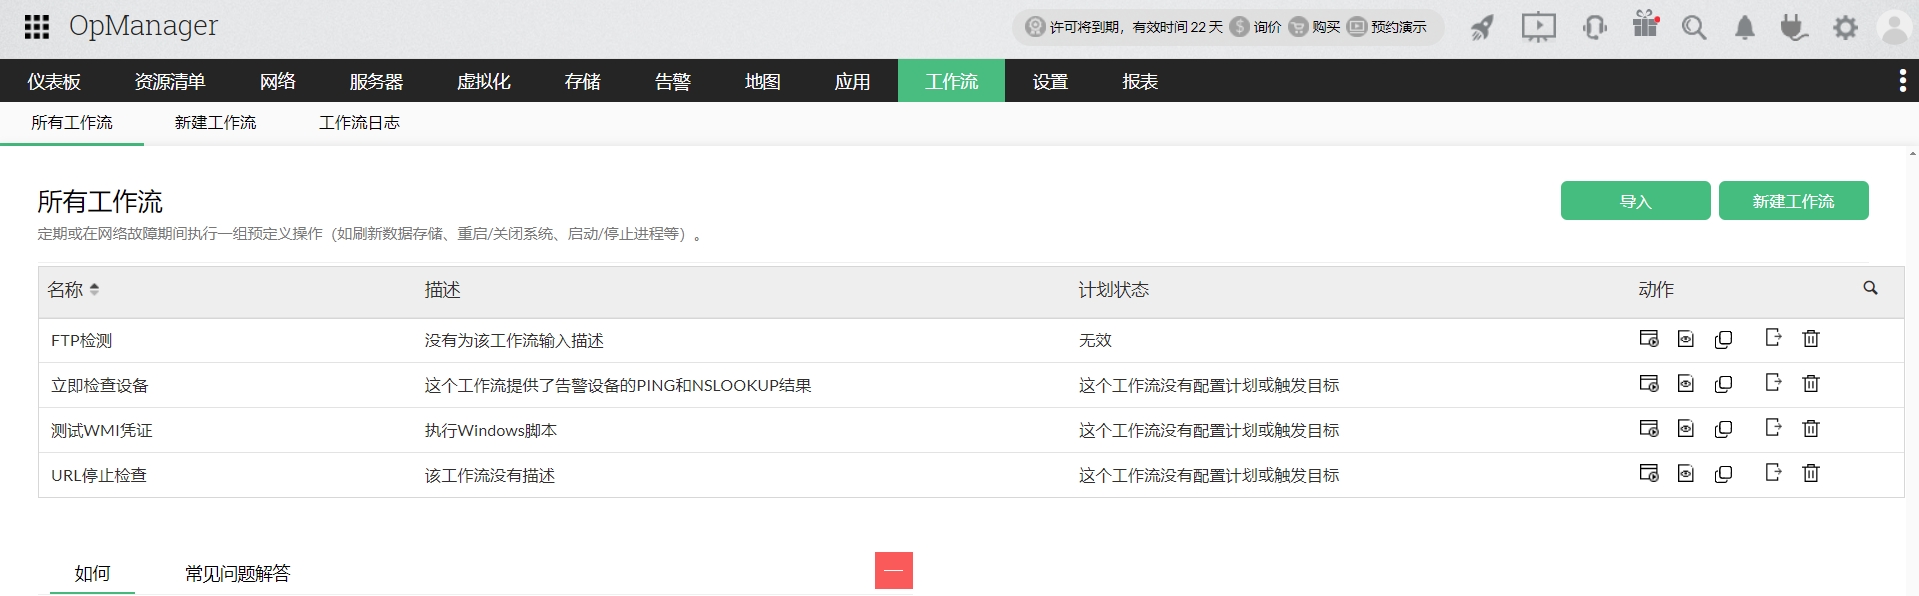1919x596 pixels.
Task: Delete the URL停止检查 workflow
Action: pos(1811,473)
